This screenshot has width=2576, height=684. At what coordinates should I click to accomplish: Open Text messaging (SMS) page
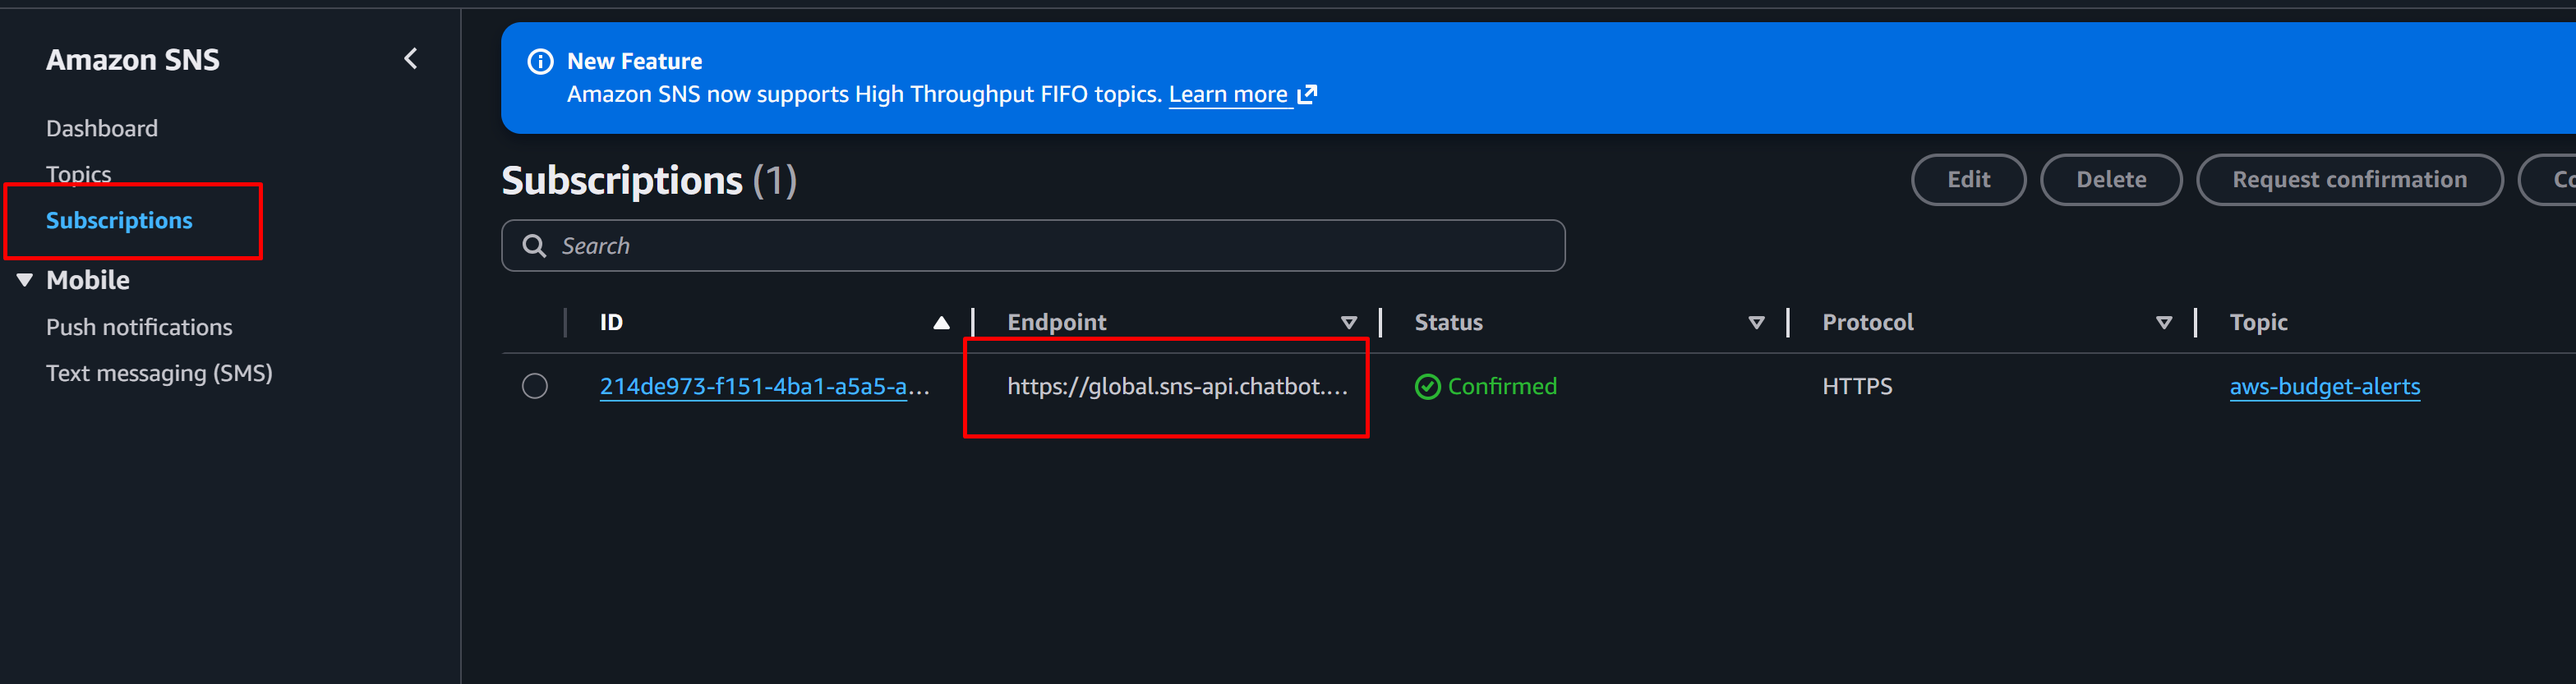click(x=159, y=373)
